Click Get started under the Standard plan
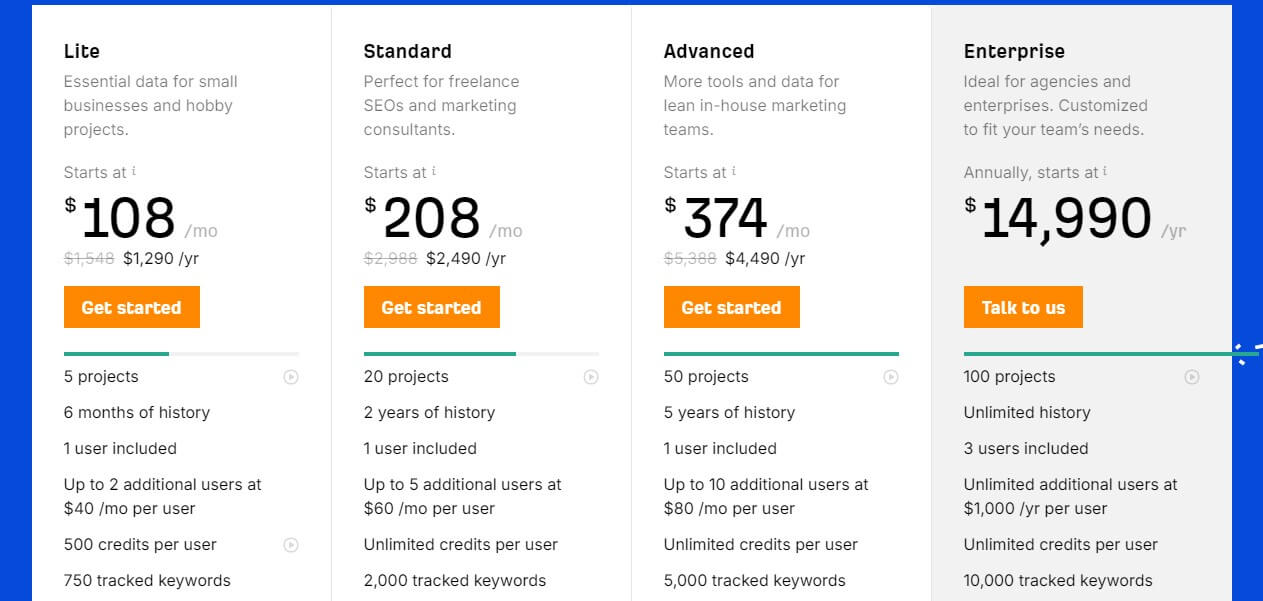The height and width of the screenshot is (601, 1263). pos(431,307)
